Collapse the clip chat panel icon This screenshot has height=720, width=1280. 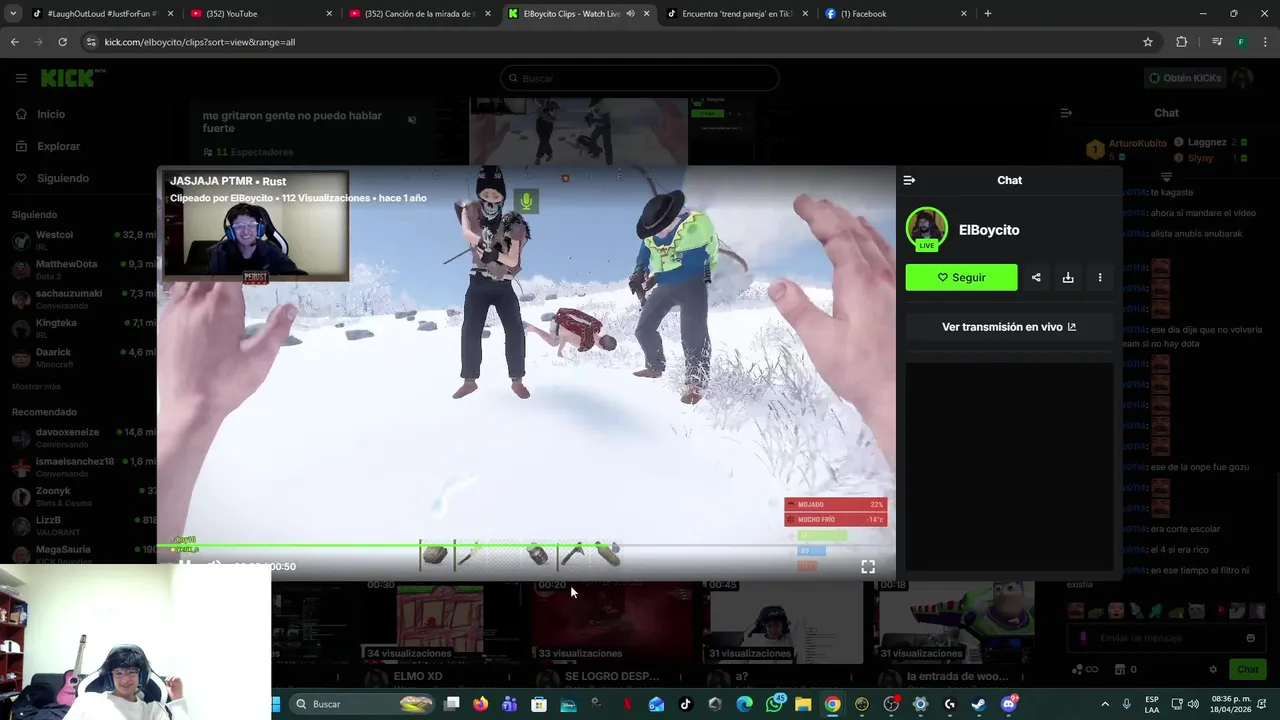909,180
